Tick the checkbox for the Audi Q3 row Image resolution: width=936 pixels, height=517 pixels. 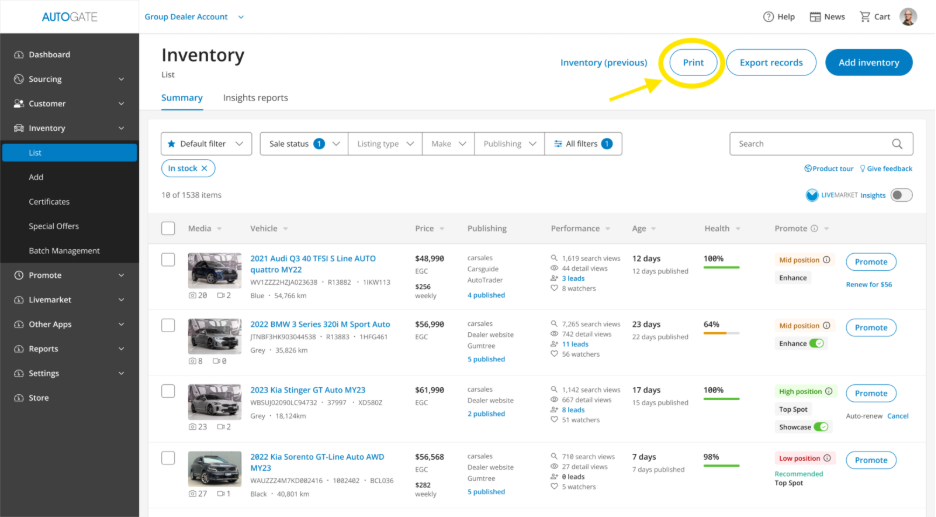pyautogui.click(x=168, y=260)
